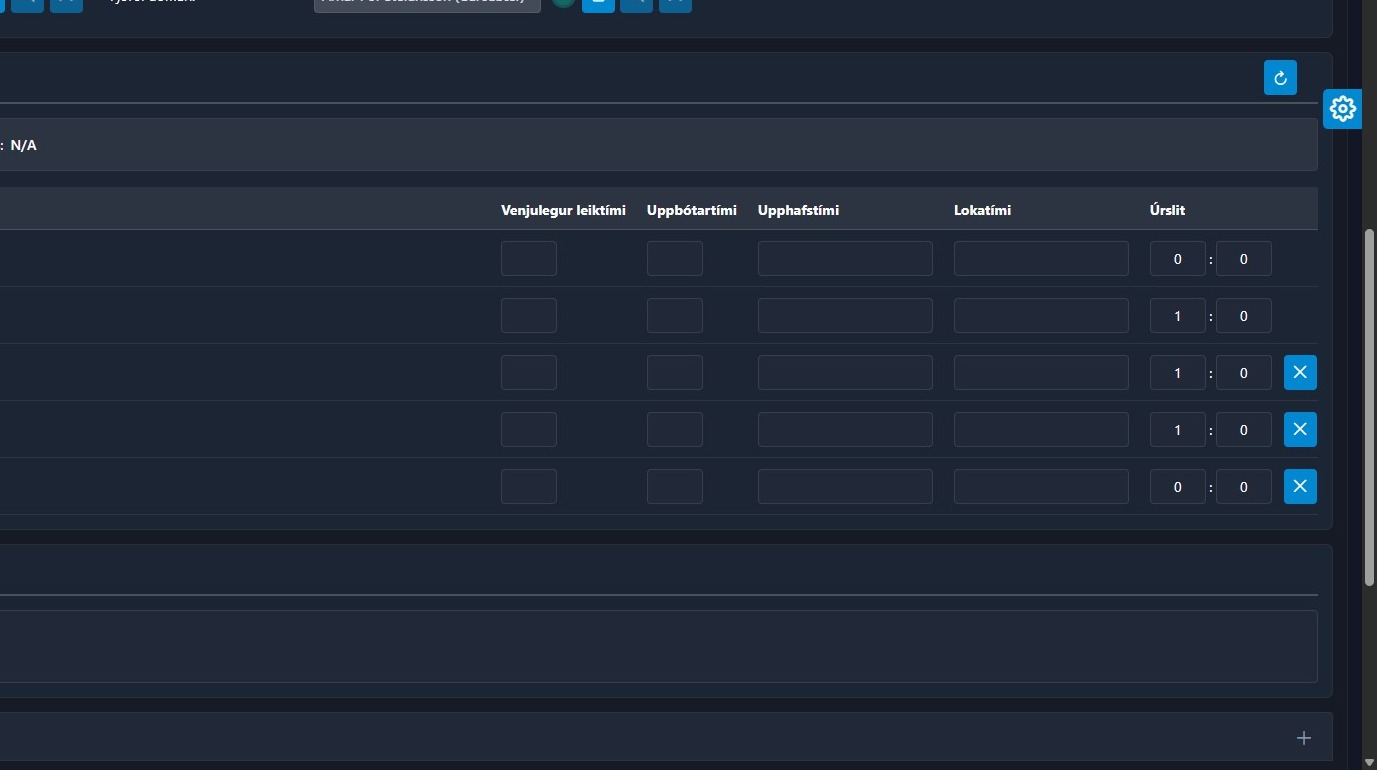Click fifth row's right Úrslit score box

(x=1244, y=486)
